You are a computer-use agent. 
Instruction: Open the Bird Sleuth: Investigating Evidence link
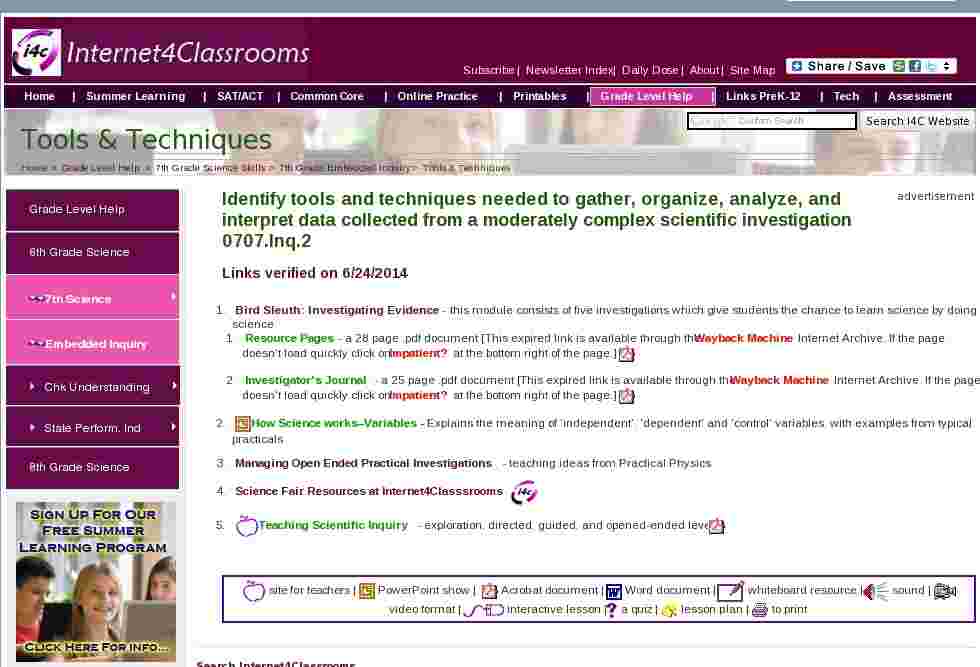(x=337, y=310)
